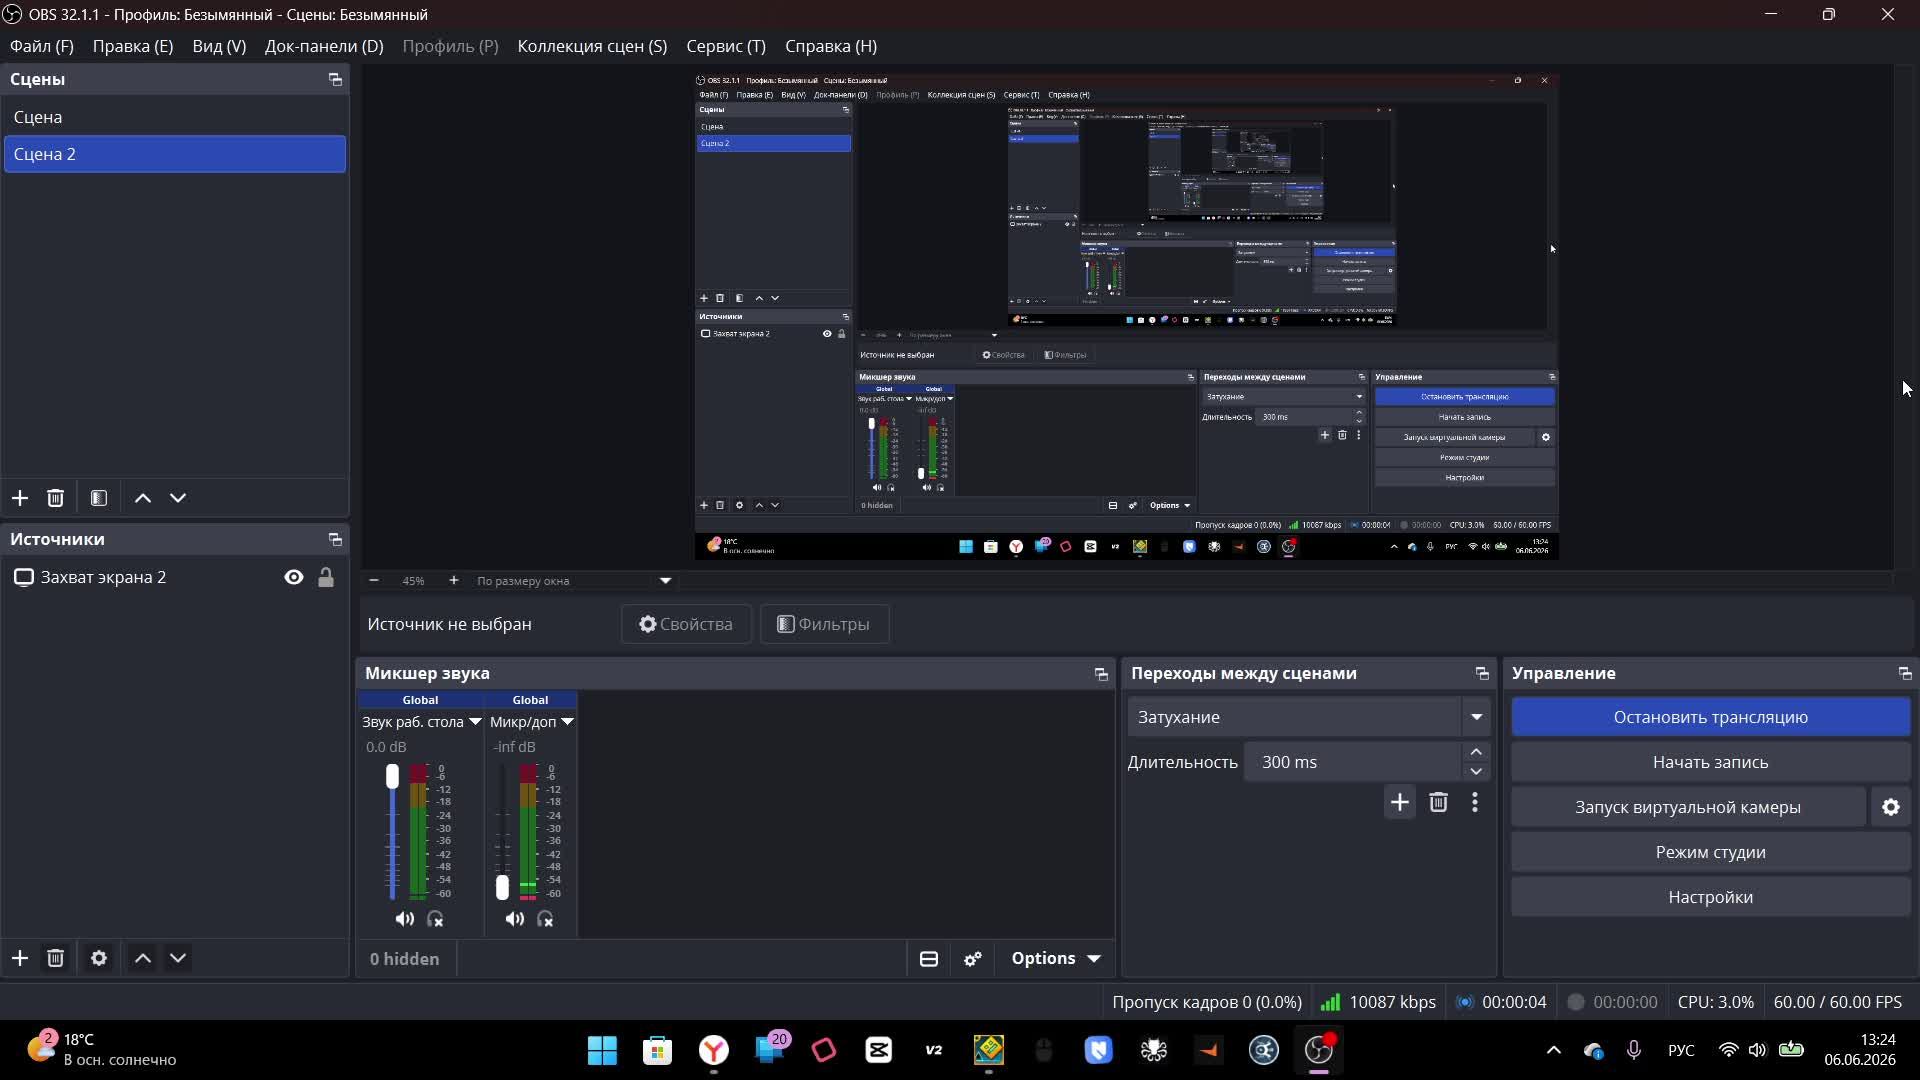Viewport: 1920px width, 1080px height.
Task: Open virtual camera settings gear
Action: pos(1891,807)
